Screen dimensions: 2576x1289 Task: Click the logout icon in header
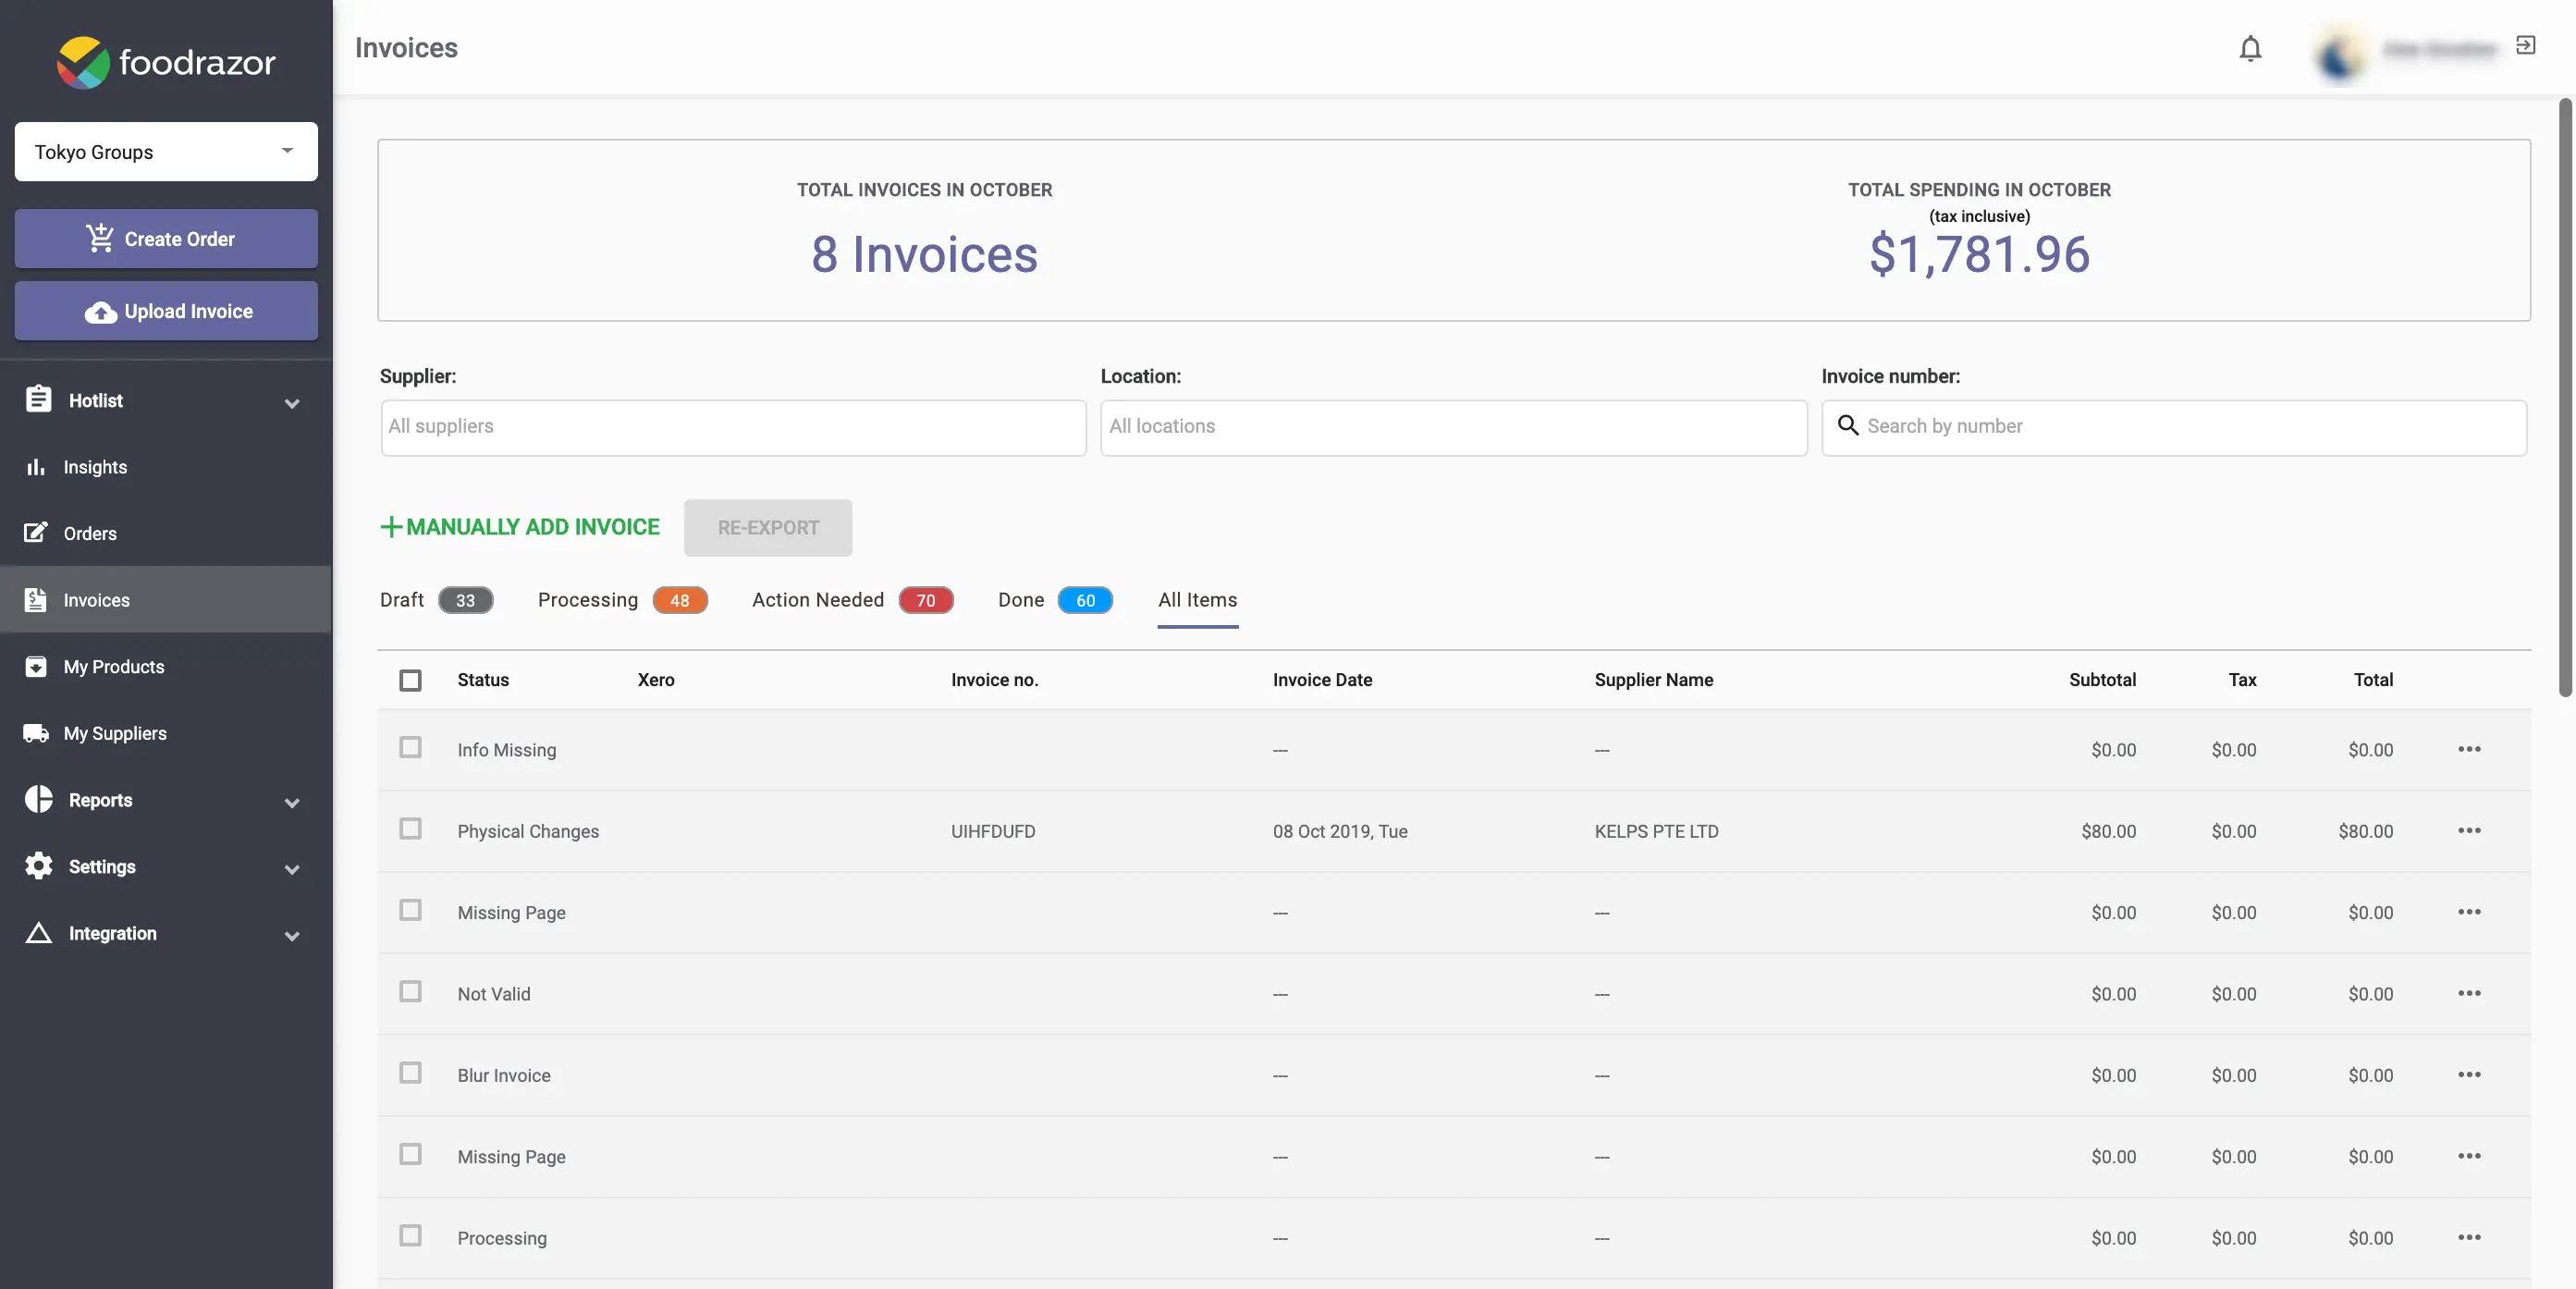(2526, 45)
